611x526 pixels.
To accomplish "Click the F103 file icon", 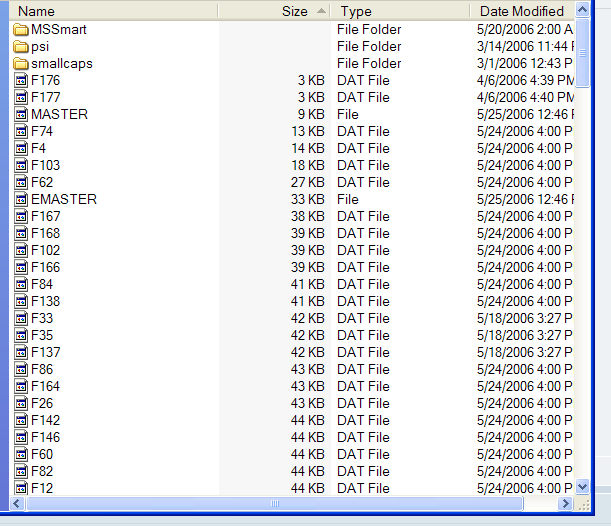I will (21, 166).
